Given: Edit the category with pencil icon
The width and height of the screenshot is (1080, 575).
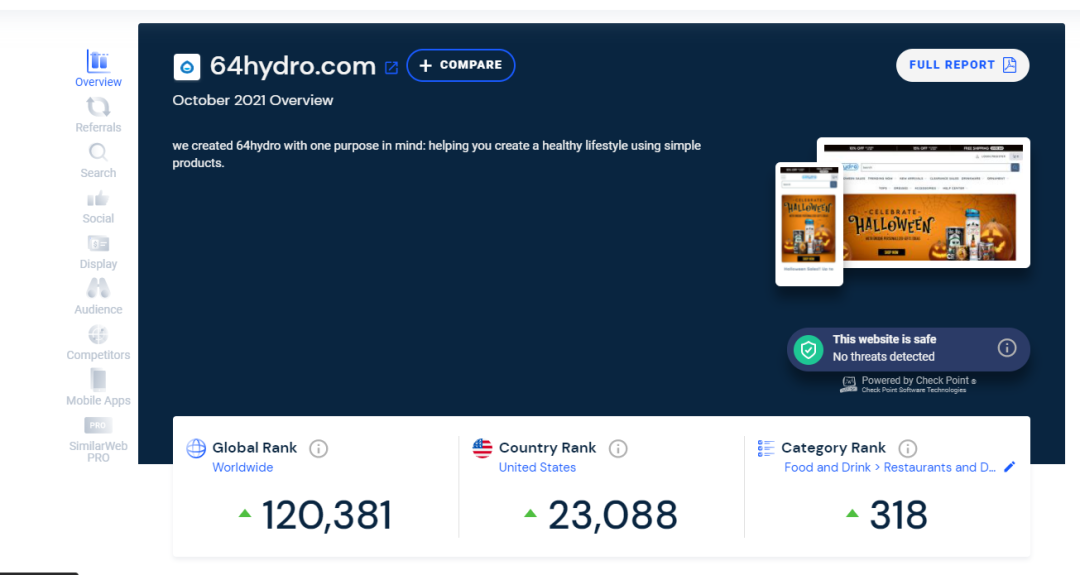Looking at the screenshot, I should click(1009, 467).
